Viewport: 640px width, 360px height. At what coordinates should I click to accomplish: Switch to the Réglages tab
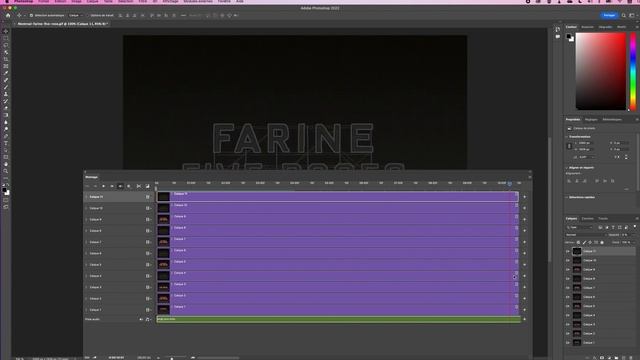pos(591,120)
